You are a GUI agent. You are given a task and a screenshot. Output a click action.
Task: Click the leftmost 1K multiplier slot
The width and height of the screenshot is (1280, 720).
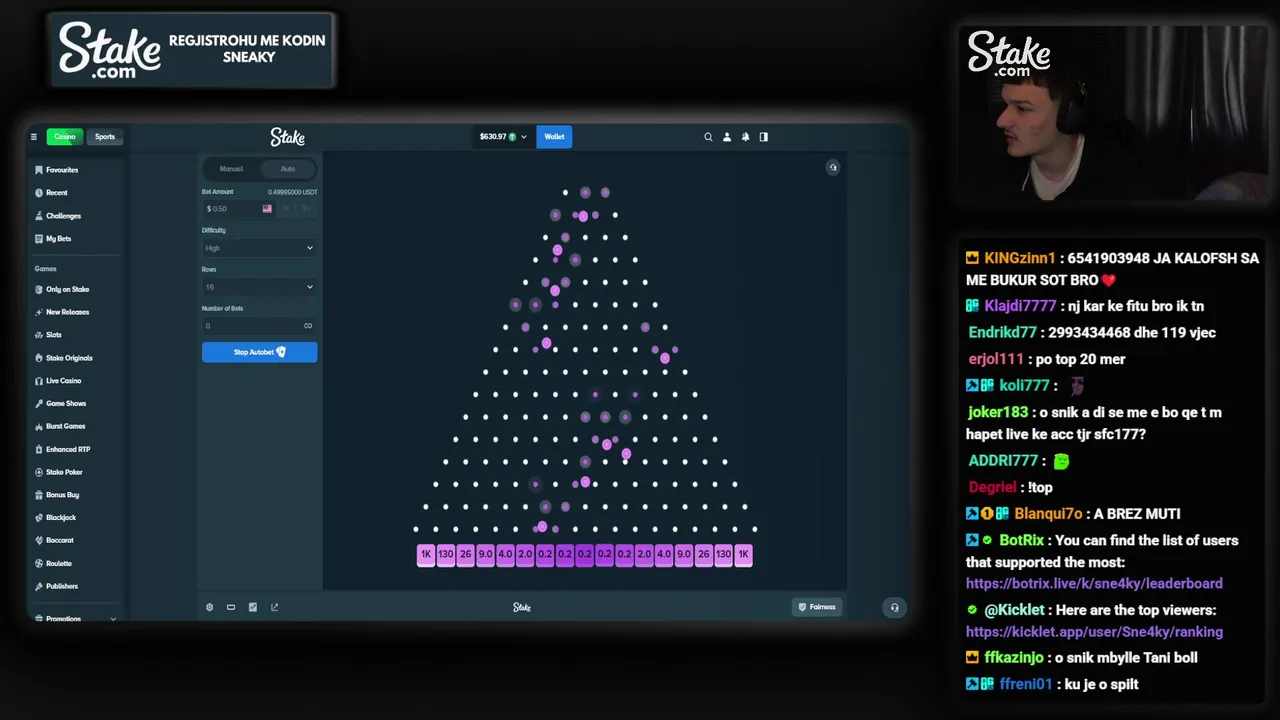pos(426,554)
